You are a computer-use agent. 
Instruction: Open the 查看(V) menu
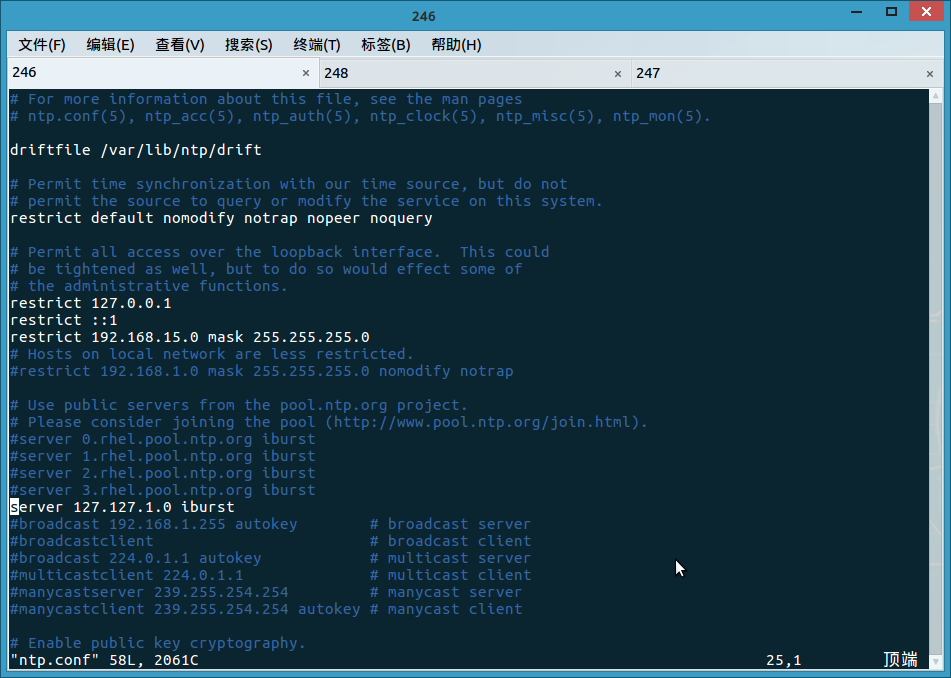[180, 45]
